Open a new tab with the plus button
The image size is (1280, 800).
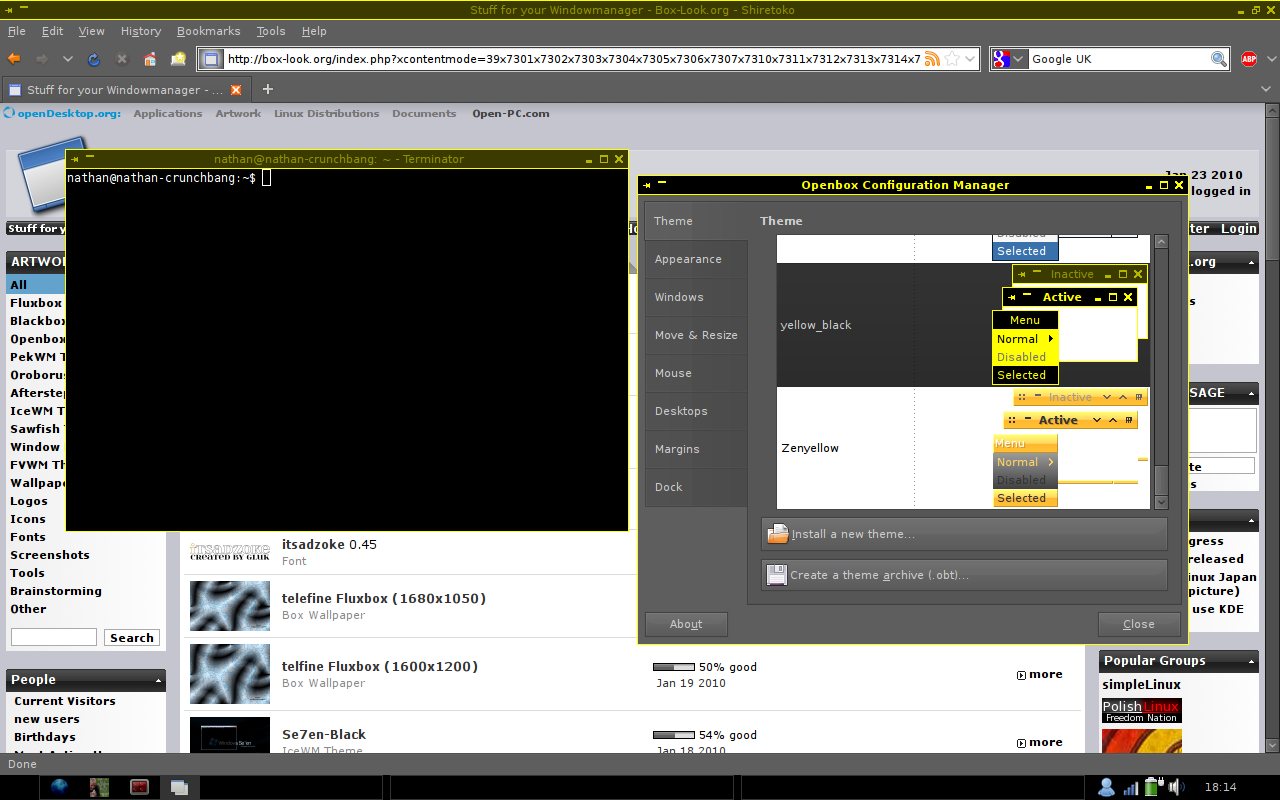coord(268,90)
